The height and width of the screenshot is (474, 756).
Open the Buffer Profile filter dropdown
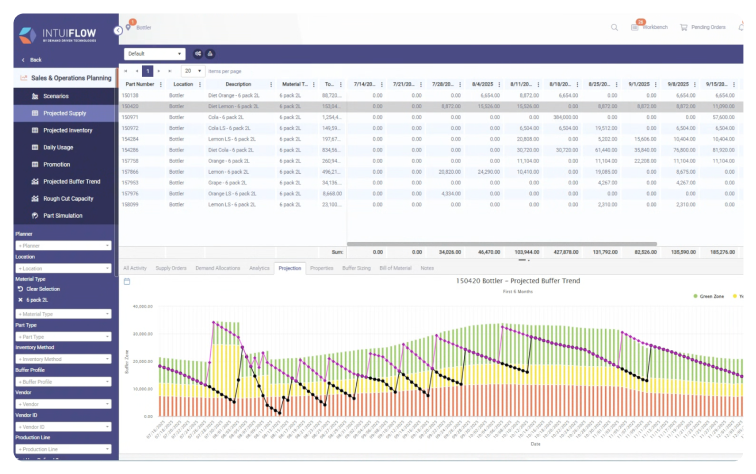pyautogui.click(x=63, y=381)
